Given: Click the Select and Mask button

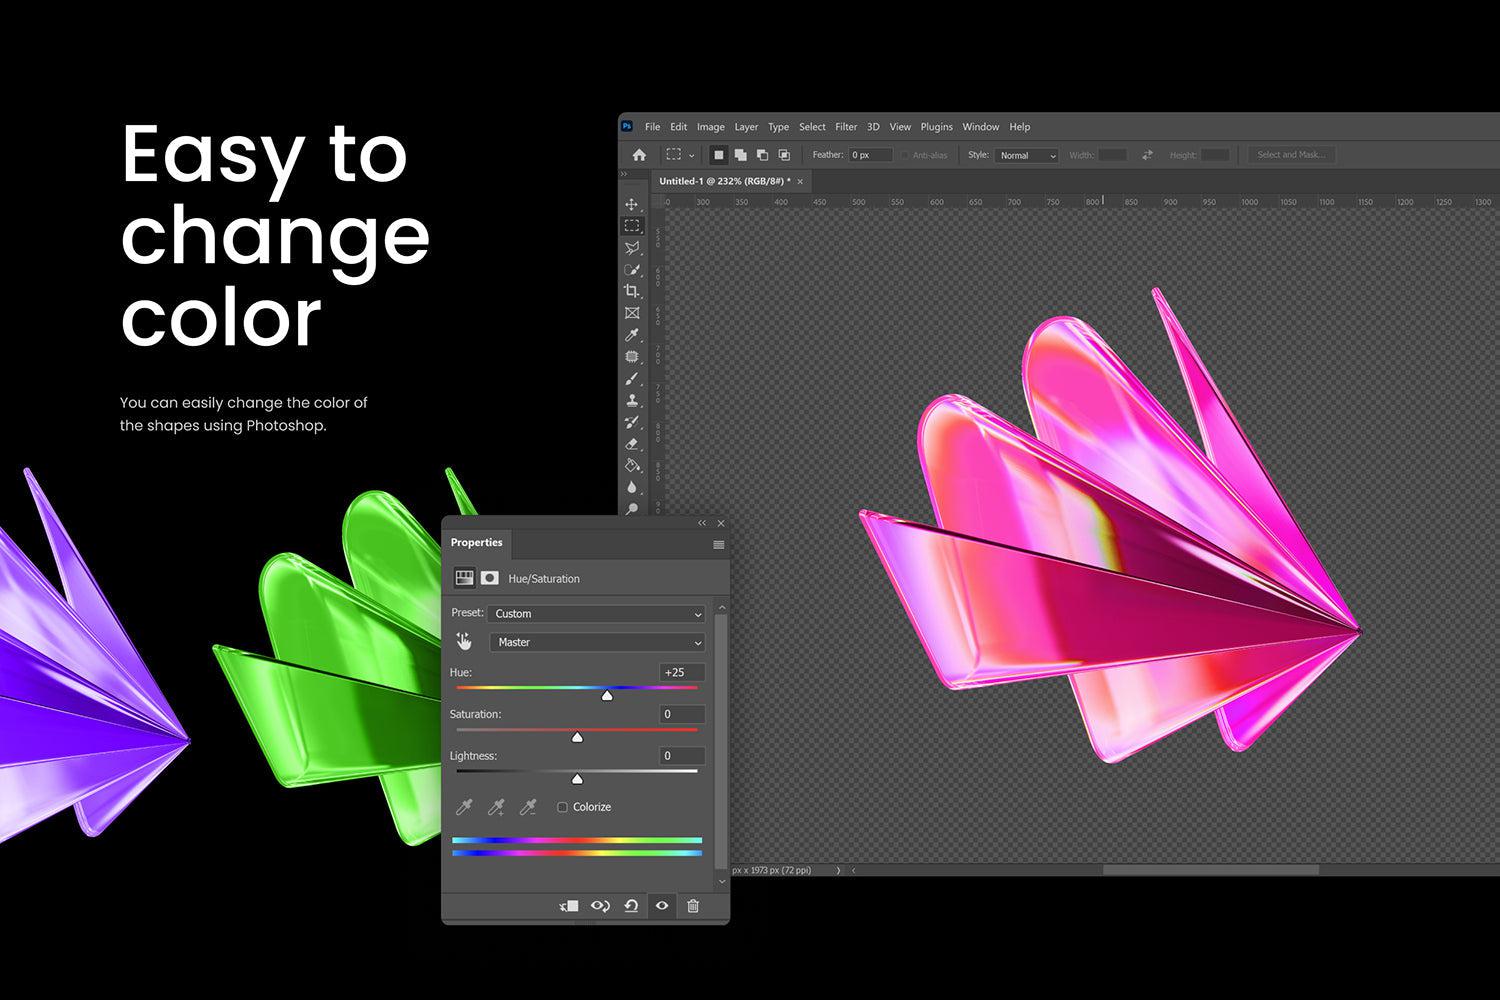Looking at the screenshot, I should click(1291, 155).
